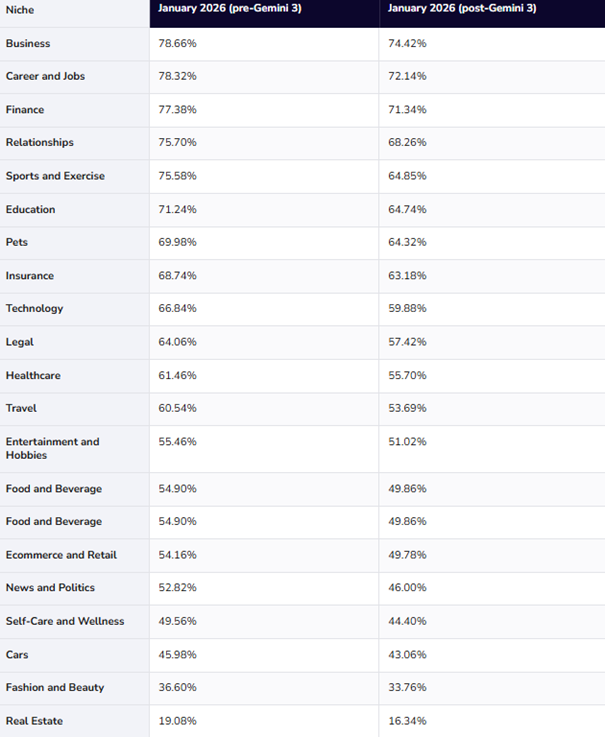
Task: Click the Education niche cell
Action: (x=30, y=209)
